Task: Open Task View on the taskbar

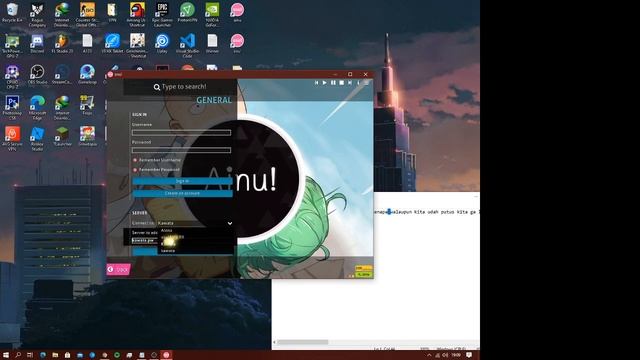Action: coord(30,355)
